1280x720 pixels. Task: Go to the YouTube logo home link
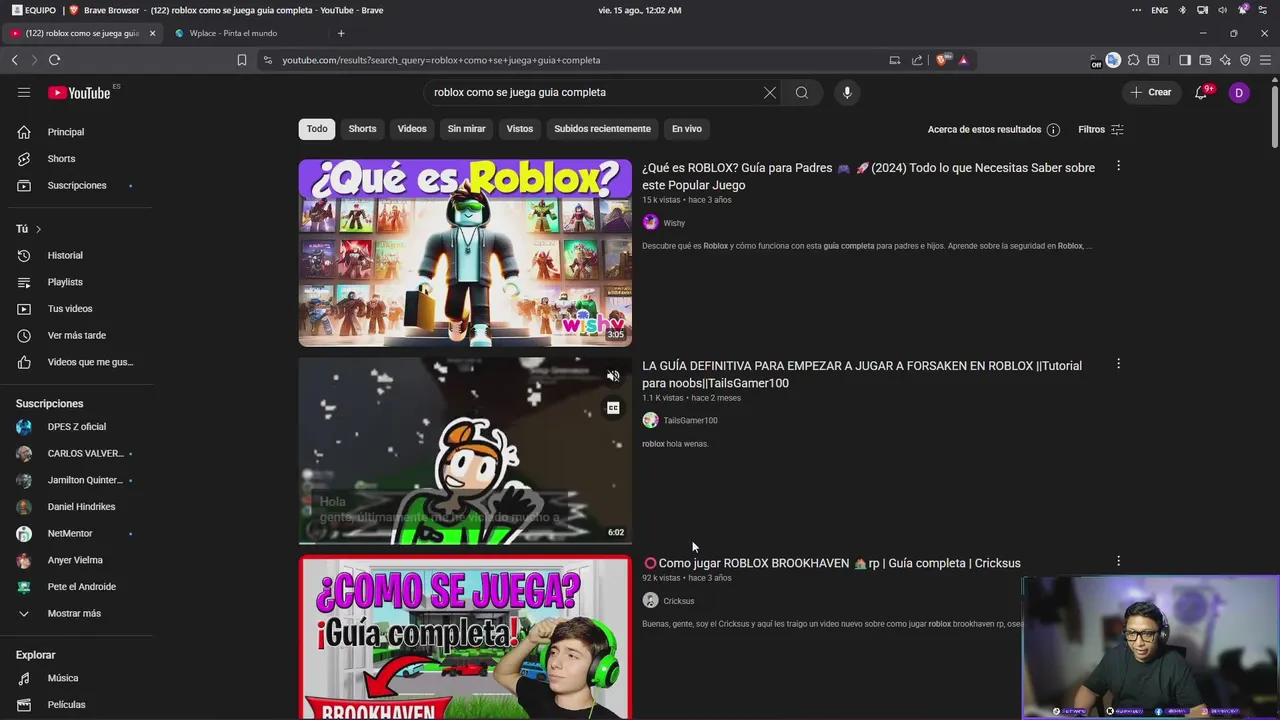coord(79,93)
